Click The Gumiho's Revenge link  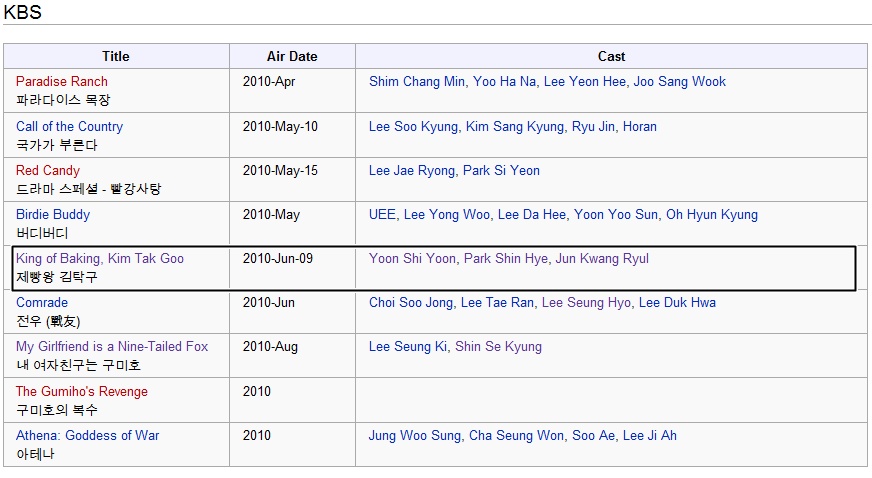[x=82, y=391]
